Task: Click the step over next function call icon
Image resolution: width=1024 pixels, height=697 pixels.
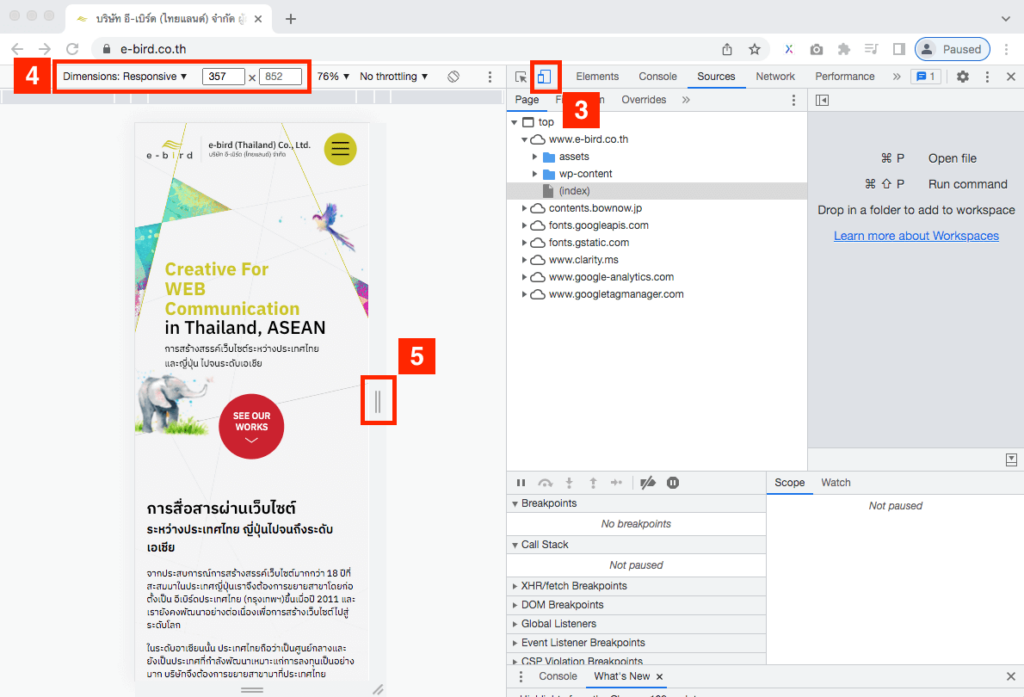Action: click(x=545, y=483)
